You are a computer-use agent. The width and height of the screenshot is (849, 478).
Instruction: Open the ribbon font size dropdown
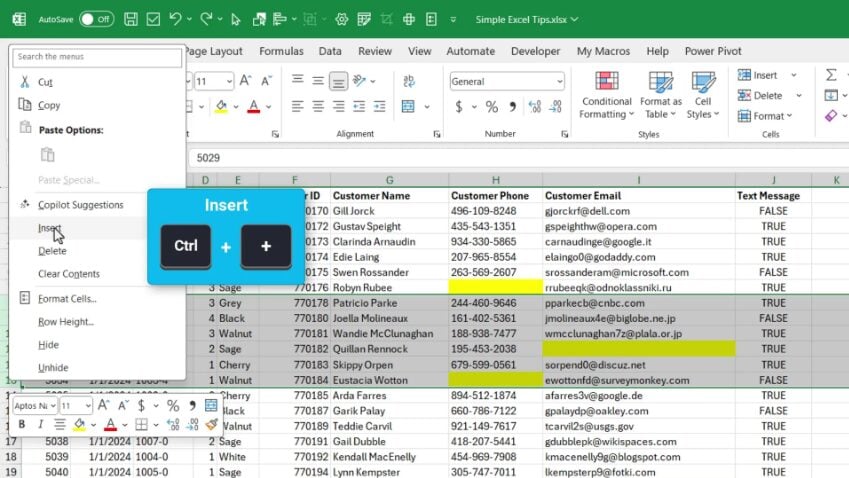[x=230, y=81]
